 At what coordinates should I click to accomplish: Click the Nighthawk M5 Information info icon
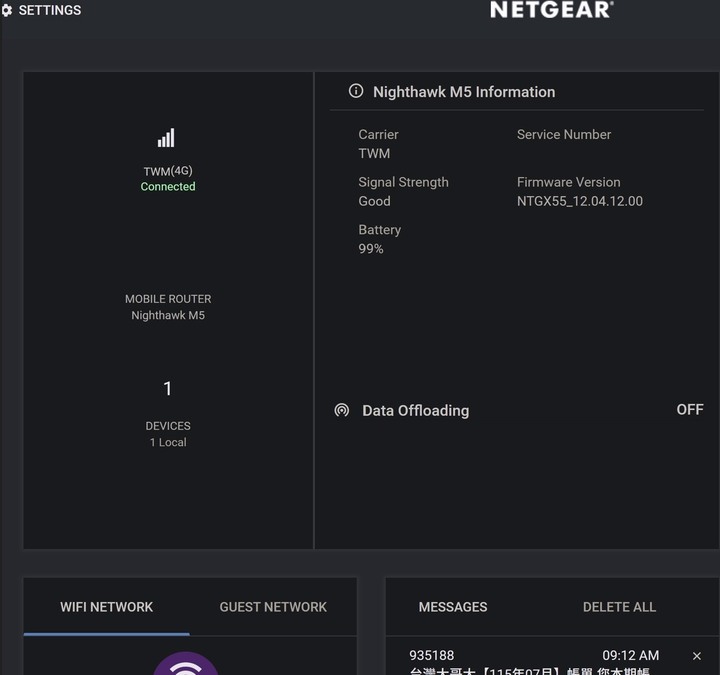coord(356,91)
